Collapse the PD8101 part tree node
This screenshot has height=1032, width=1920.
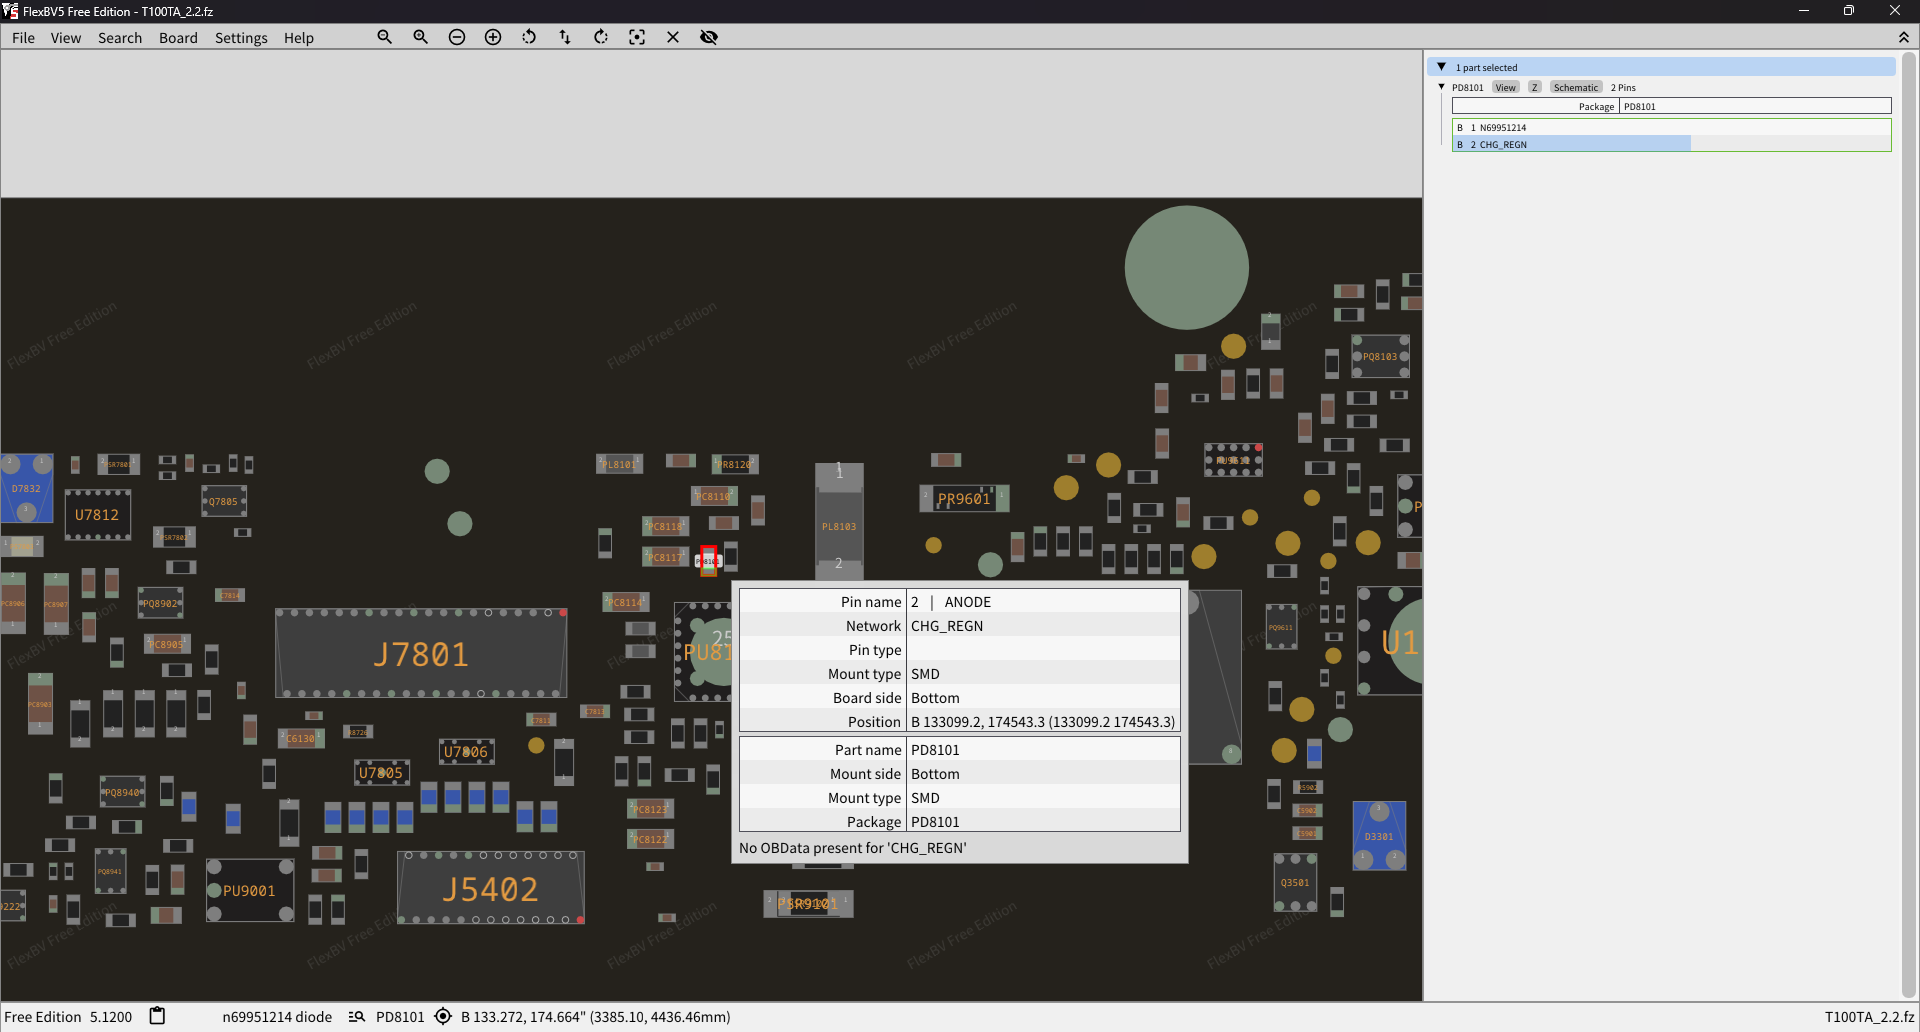[1441, 87]
